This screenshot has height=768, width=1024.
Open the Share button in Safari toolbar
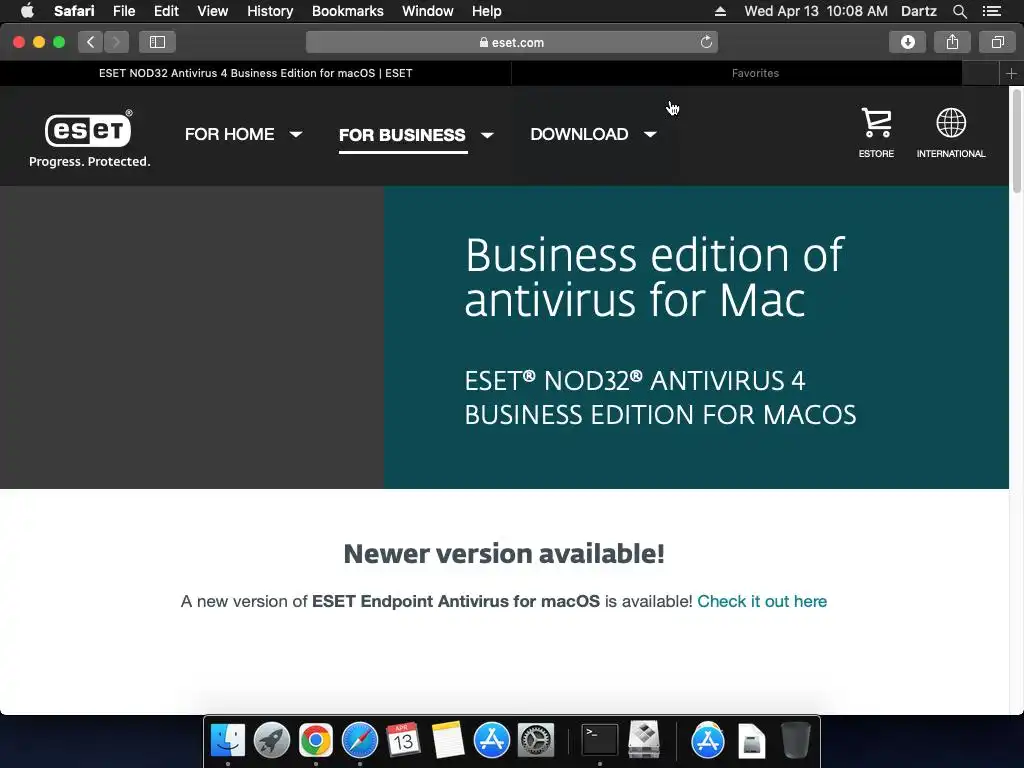pyautogui.click(x=952, y=42)
